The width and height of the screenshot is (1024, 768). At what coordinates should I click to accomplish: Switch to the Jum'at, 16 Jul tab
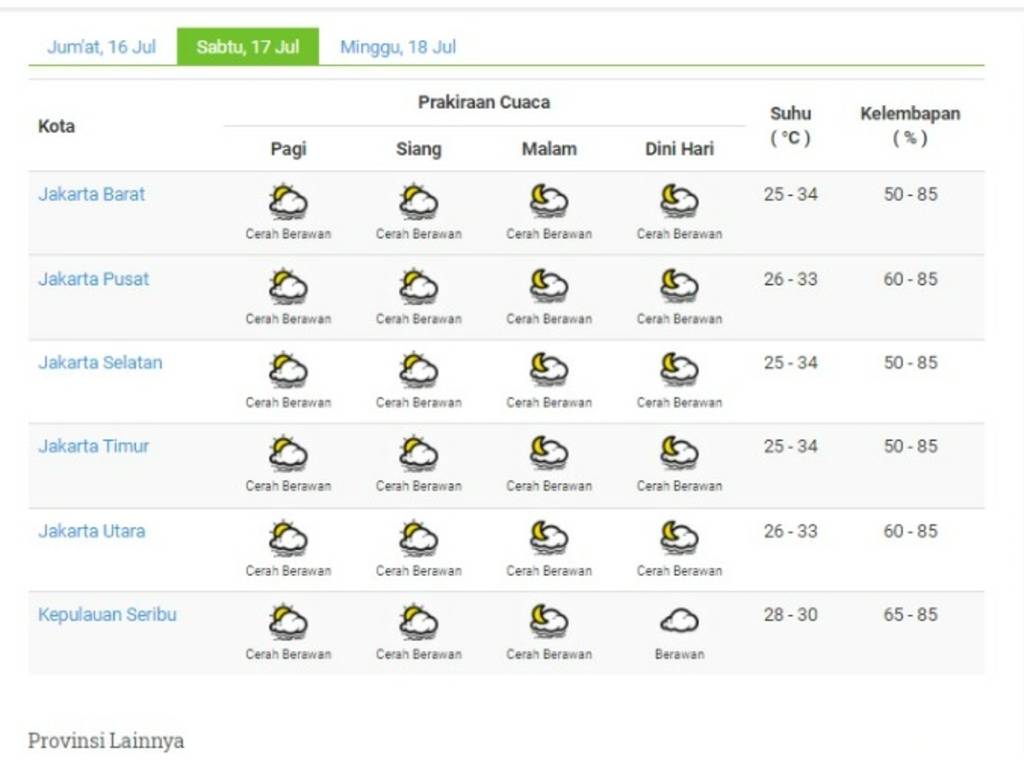tap(101, 47)
